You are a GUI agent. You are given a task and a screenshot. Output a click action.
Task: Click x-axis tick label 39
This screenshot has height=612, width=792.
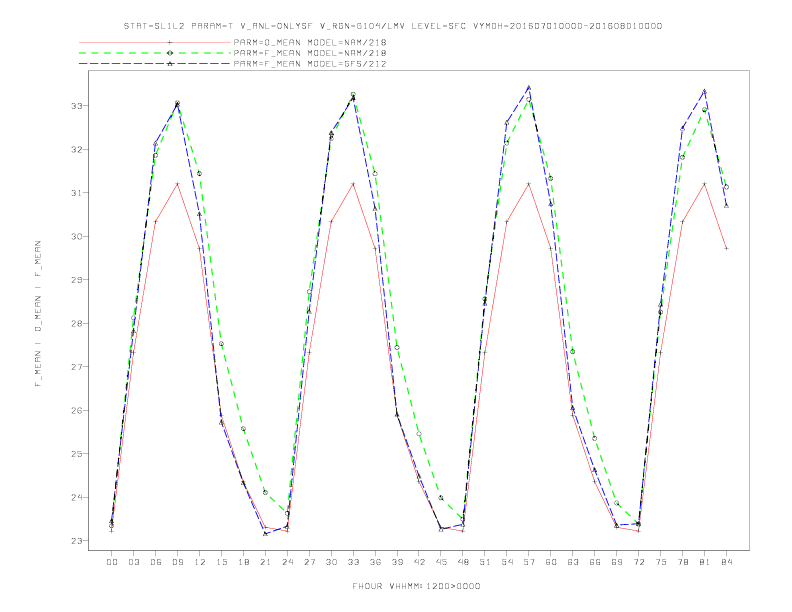point(397,562)
